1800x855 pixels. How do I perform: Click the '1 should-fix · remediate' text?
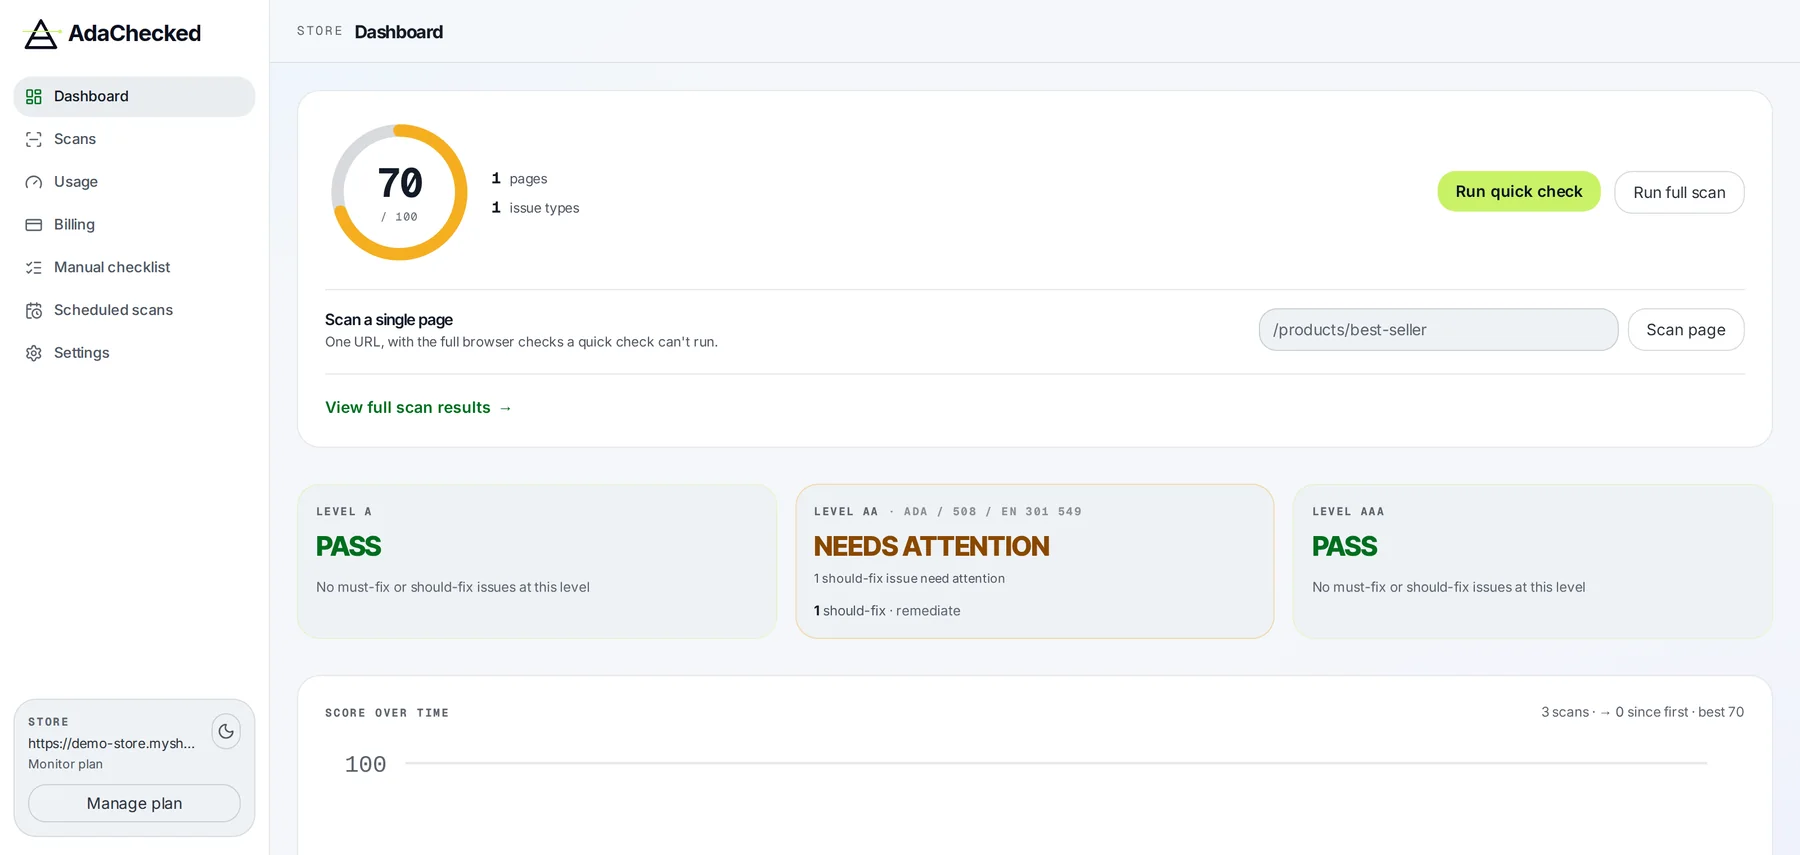coord(887,611)
